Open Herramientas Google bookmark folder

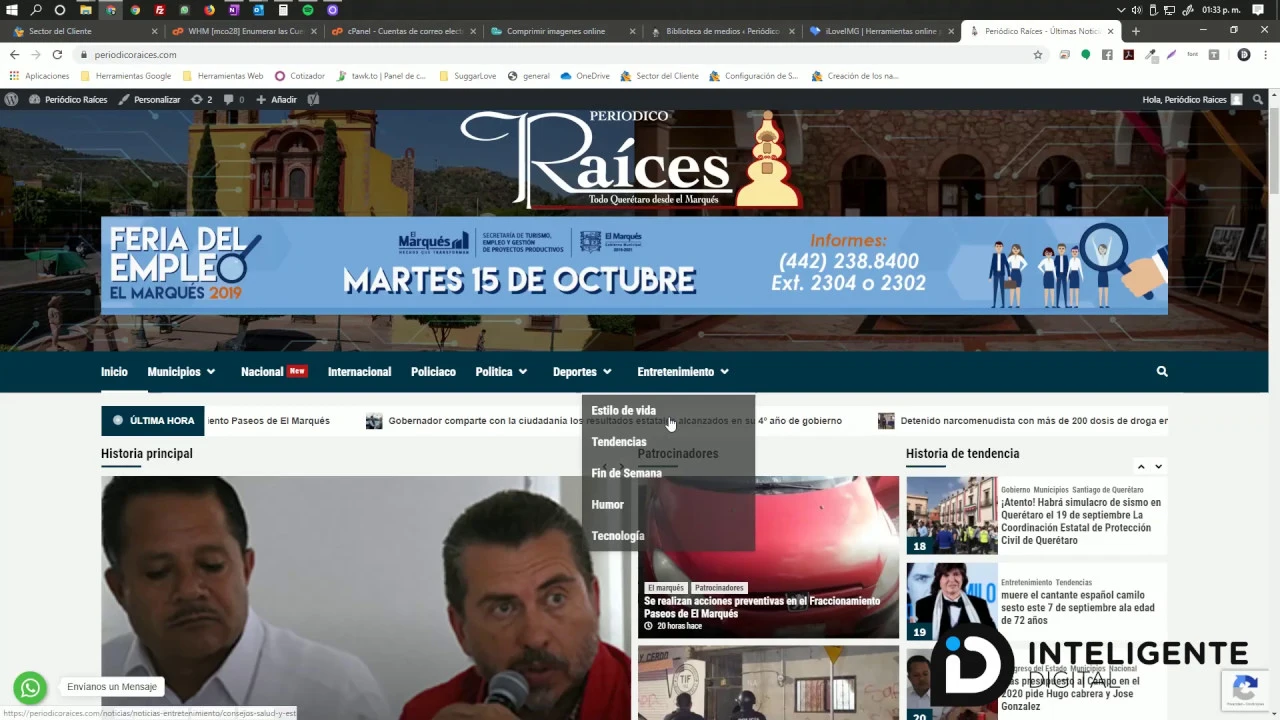point(126,76)
